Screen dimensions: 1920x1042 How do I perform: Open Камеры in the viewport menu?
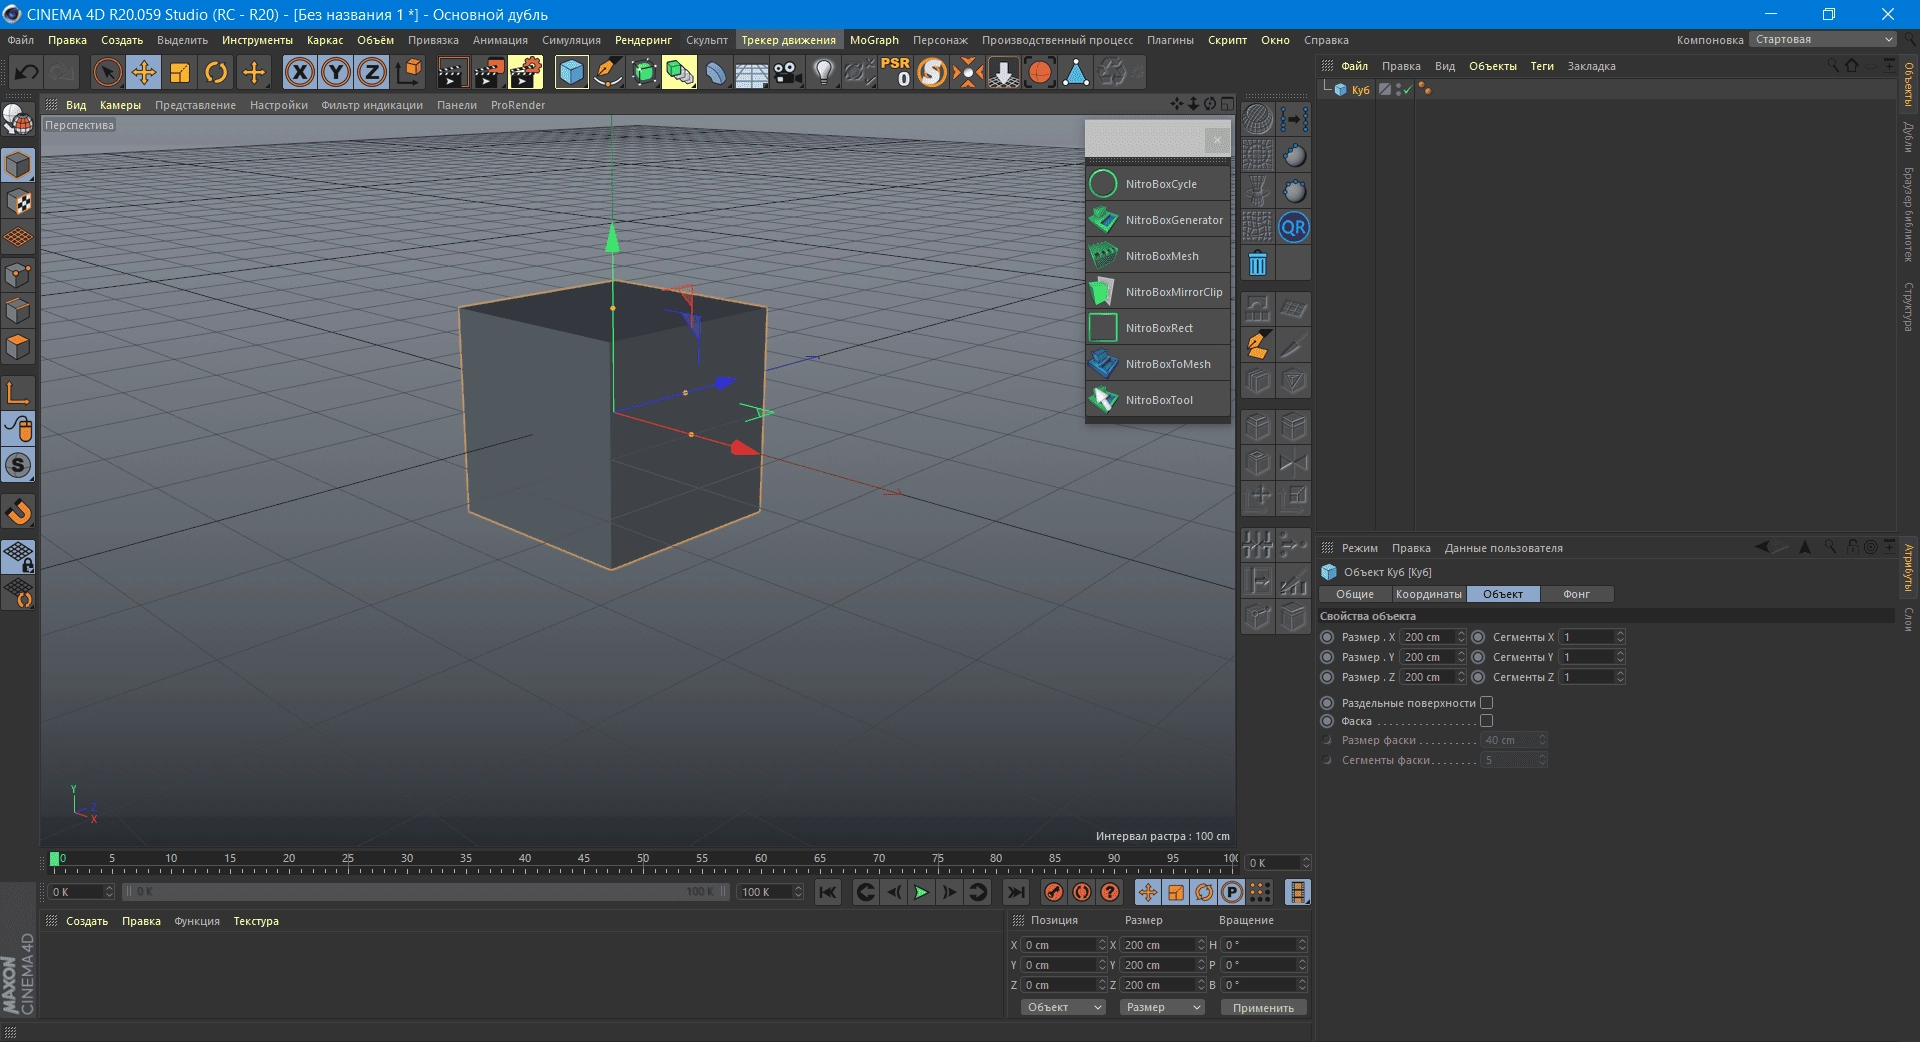[x=120, y=105]
